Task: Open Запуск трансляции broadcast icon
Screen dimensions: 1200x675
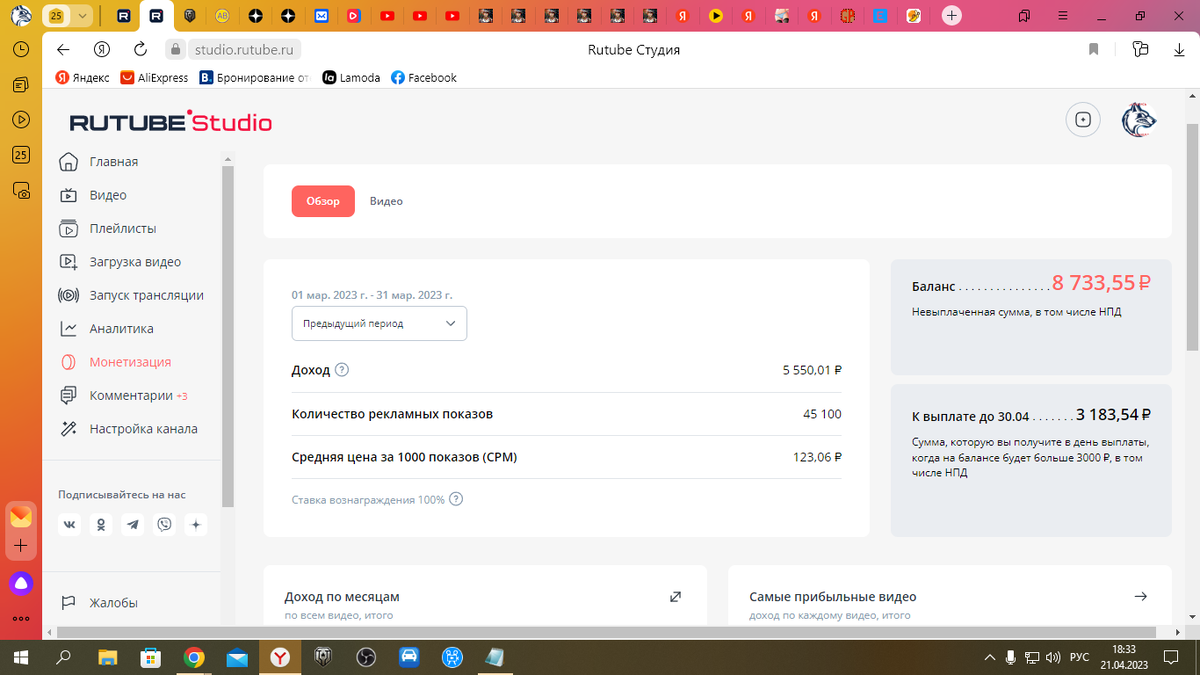Action: tap(68, 295)
